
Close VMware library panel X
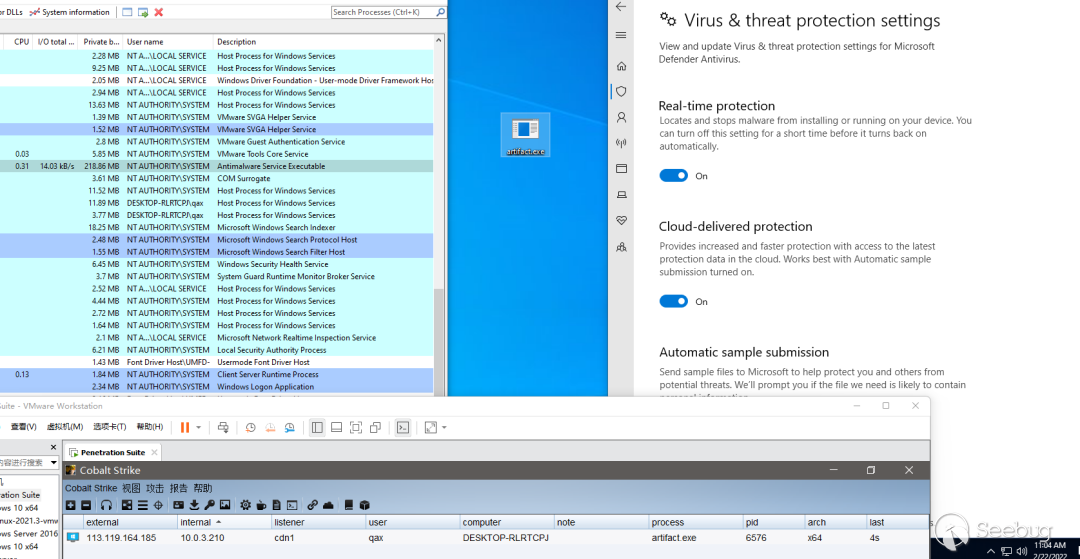point(54,447)
